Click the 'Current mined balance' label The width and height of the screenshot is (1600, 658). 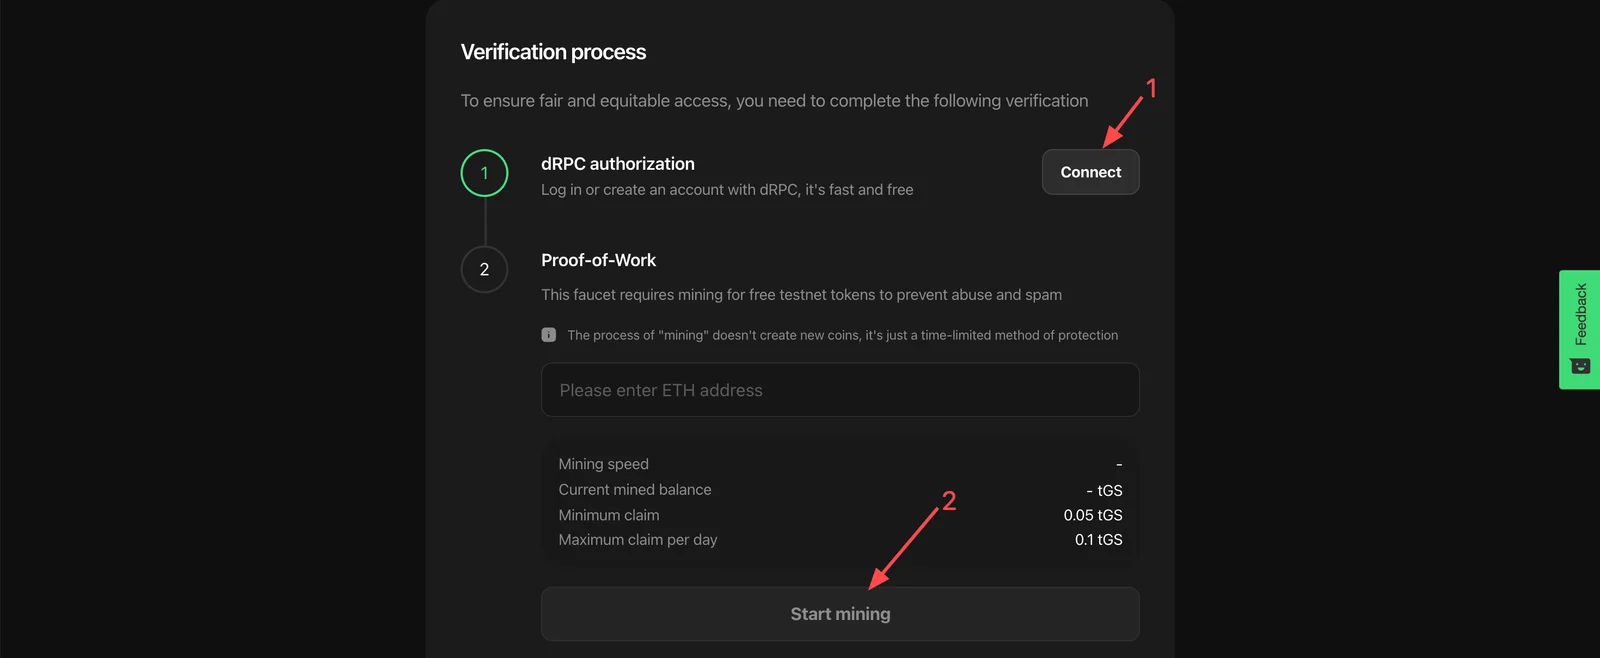click(x=635, y=490)
